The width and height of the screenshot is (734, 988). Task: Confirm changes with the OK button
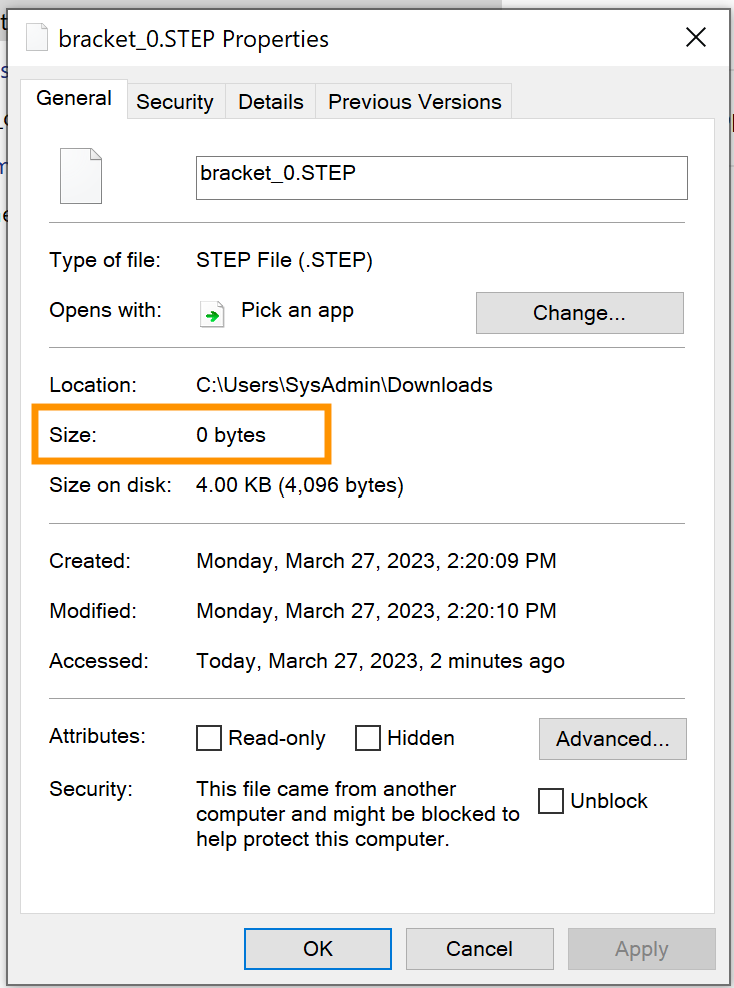(x=317, y=949)
